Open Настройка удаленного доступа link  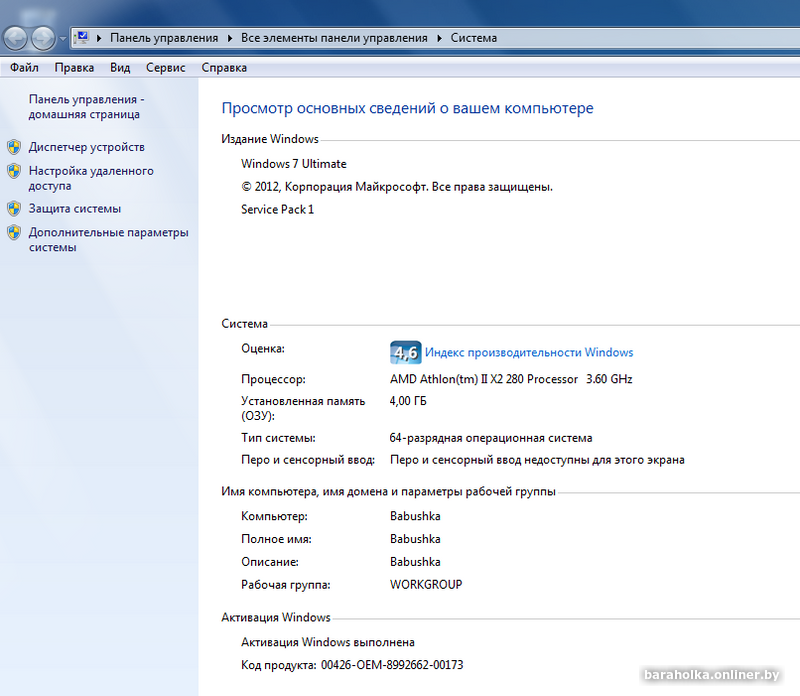(91, 178)
